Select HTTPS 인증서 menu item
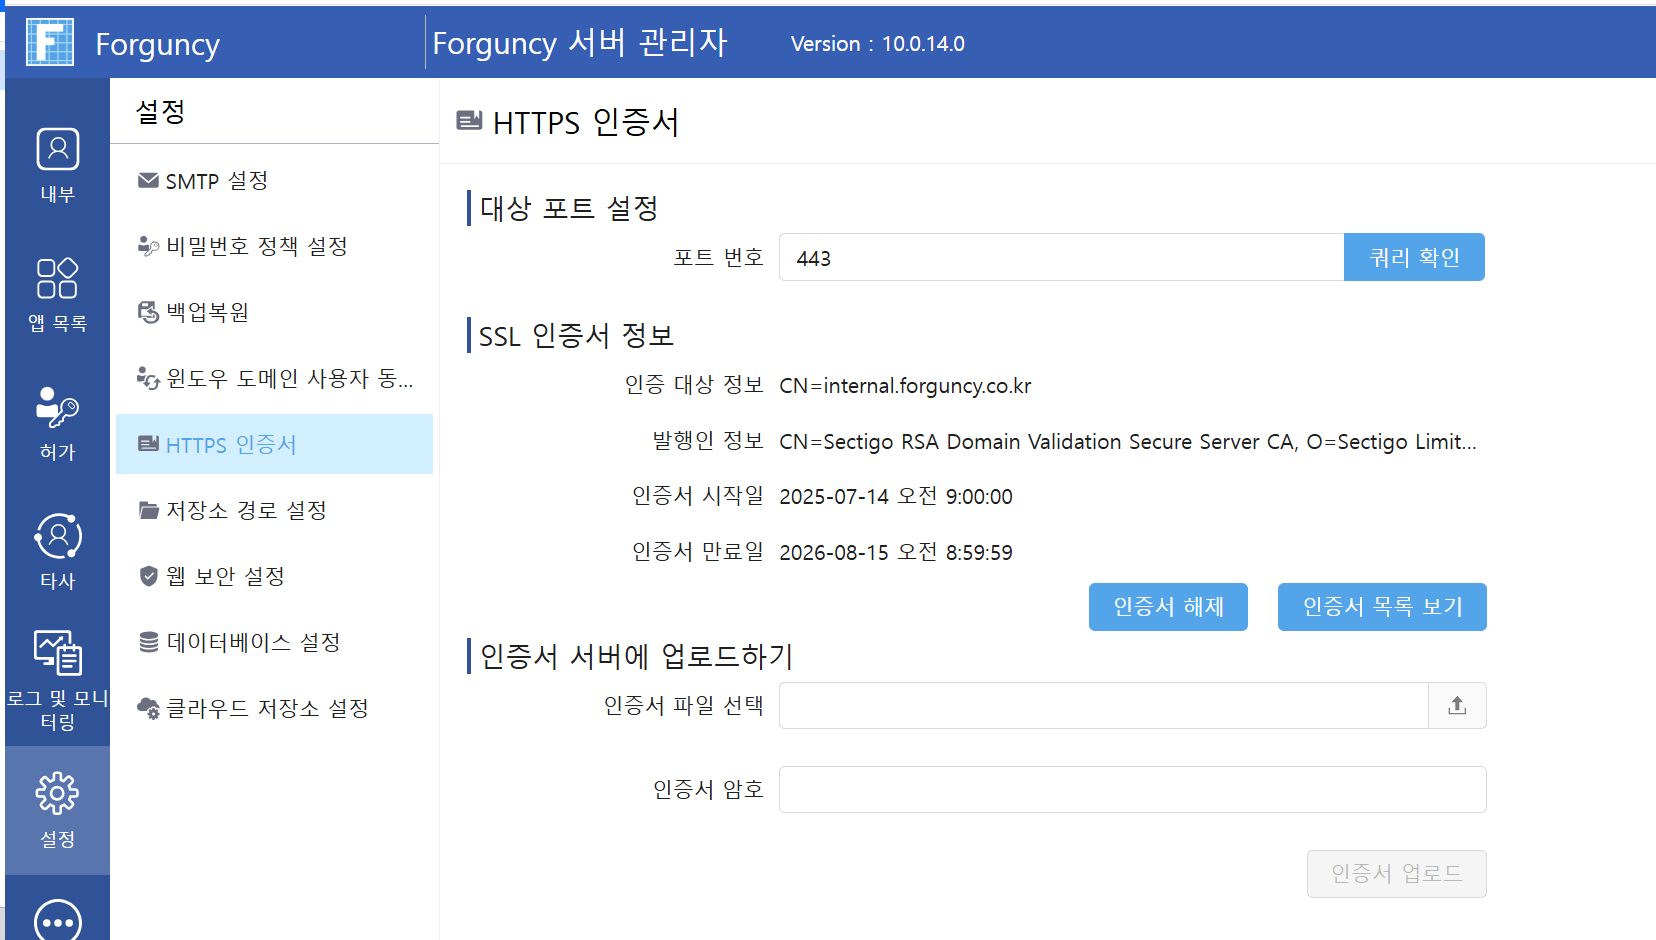The width and height of the screenshot is (1656, 940). (x=274, y=444)
